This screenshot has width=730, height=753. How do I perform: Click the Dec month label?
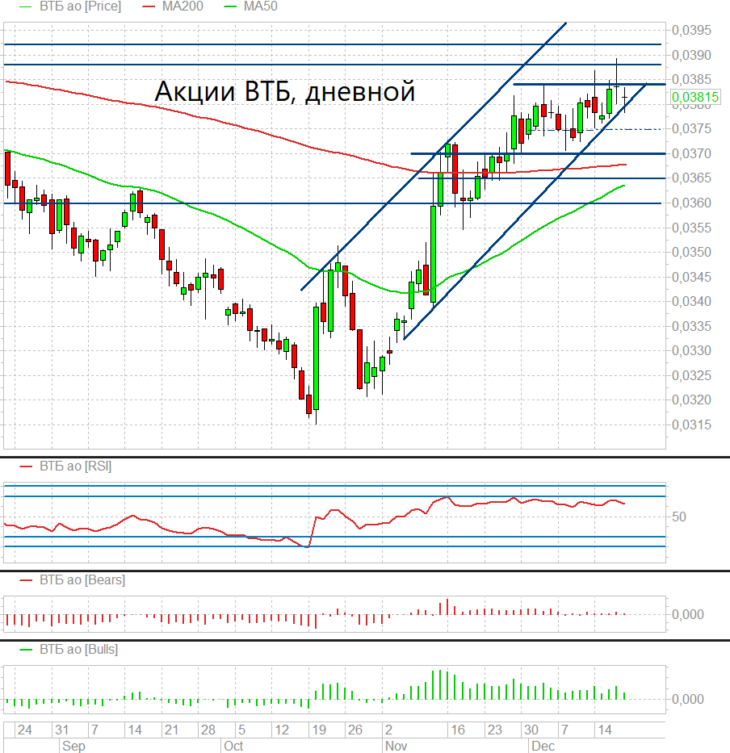pos(543,746)
